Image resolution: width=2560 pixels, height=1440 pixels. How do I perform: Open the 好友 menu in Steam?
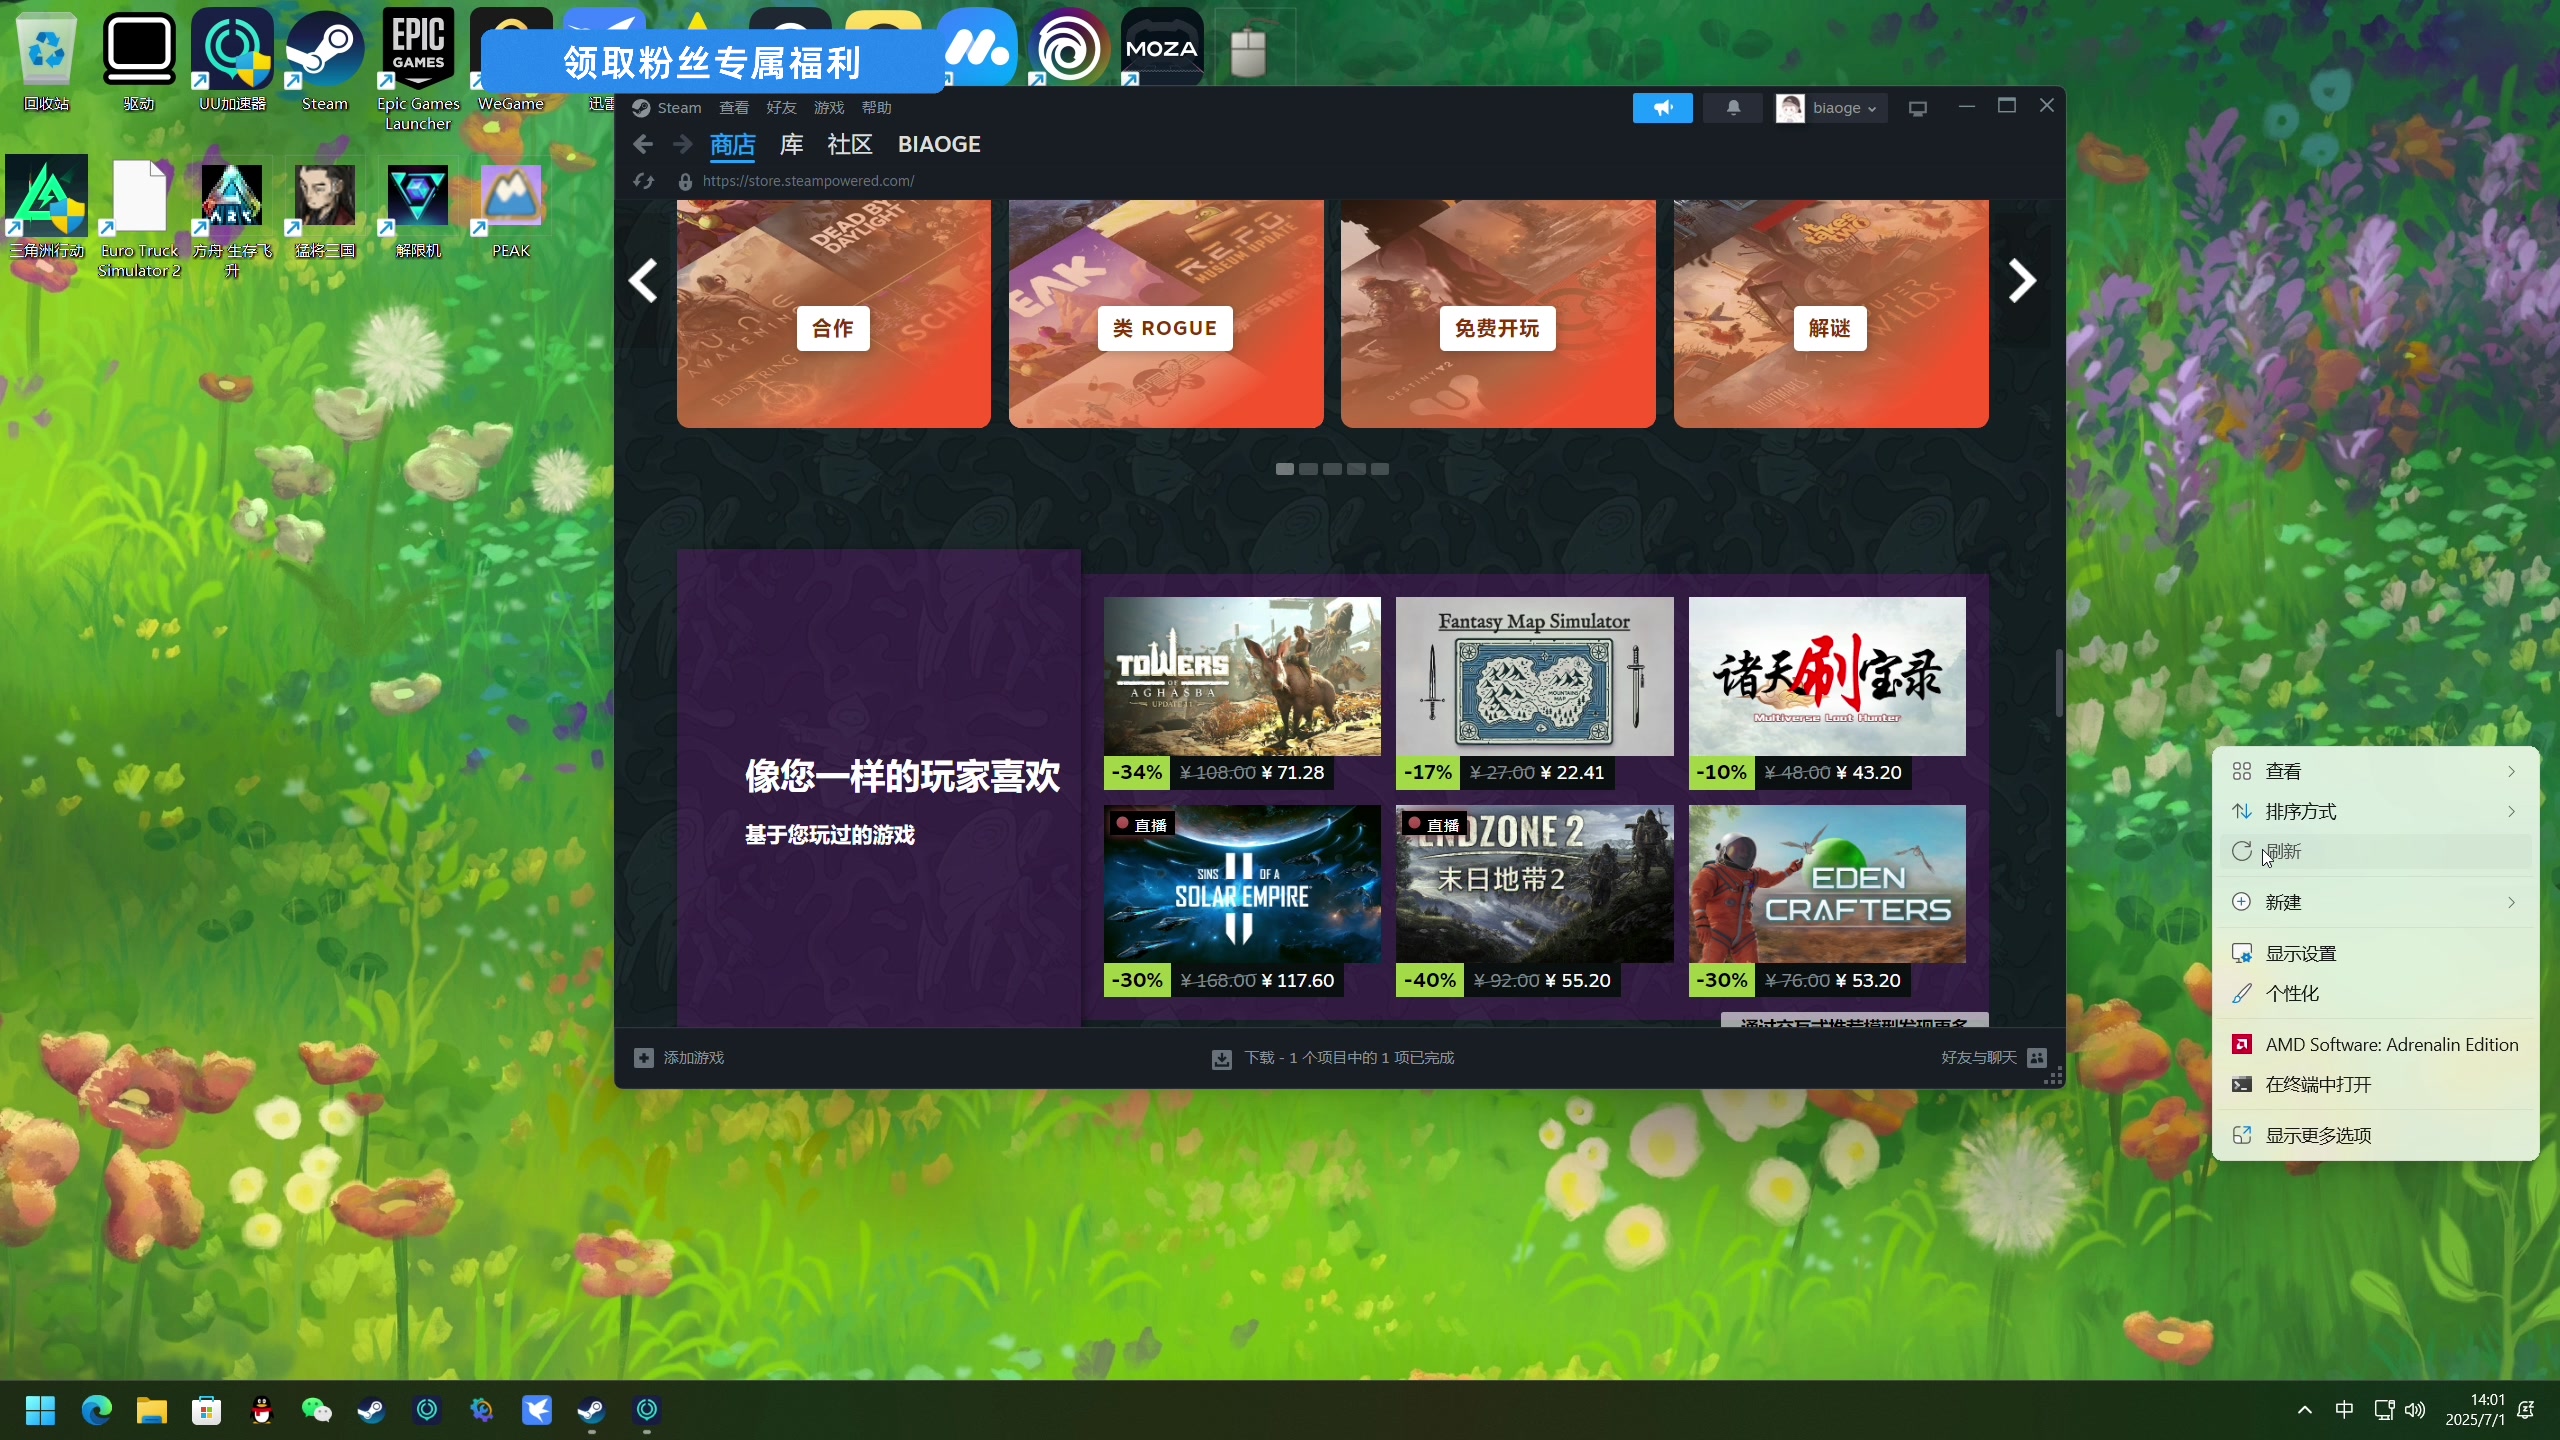781,108
